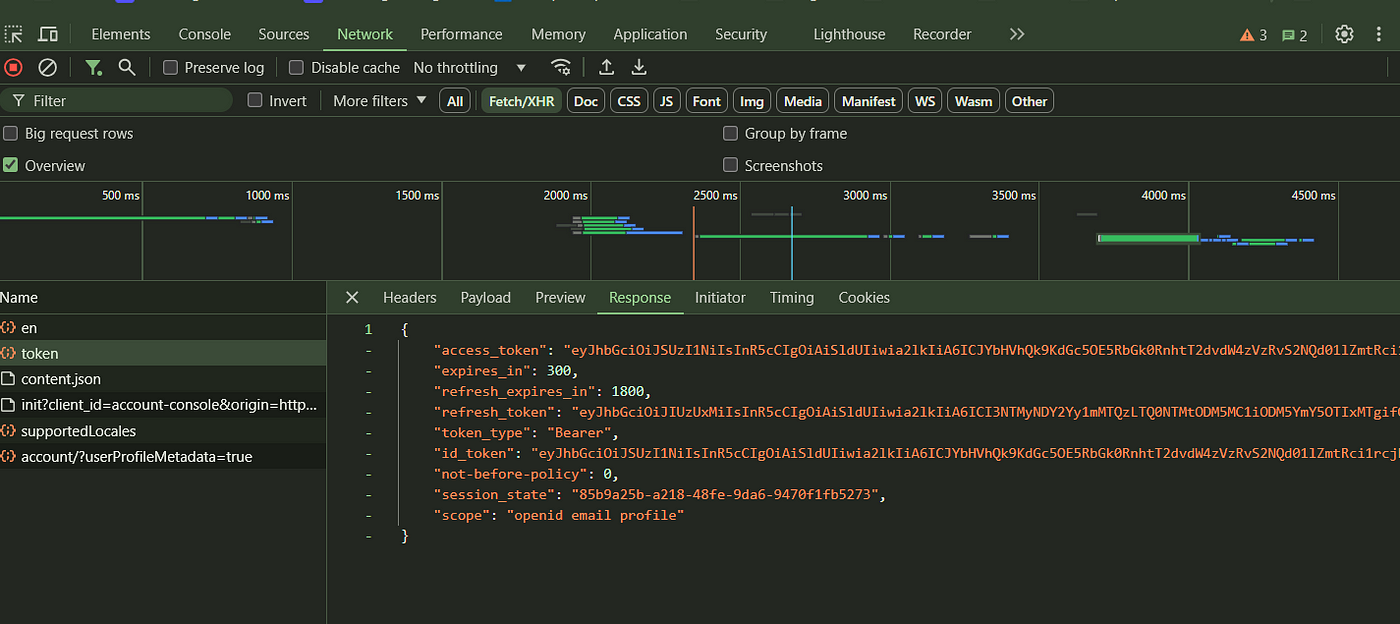This screenshot has width=1400, height=624.
Task: Enable Big request rows checkbox
Action: tap(10, 133)
